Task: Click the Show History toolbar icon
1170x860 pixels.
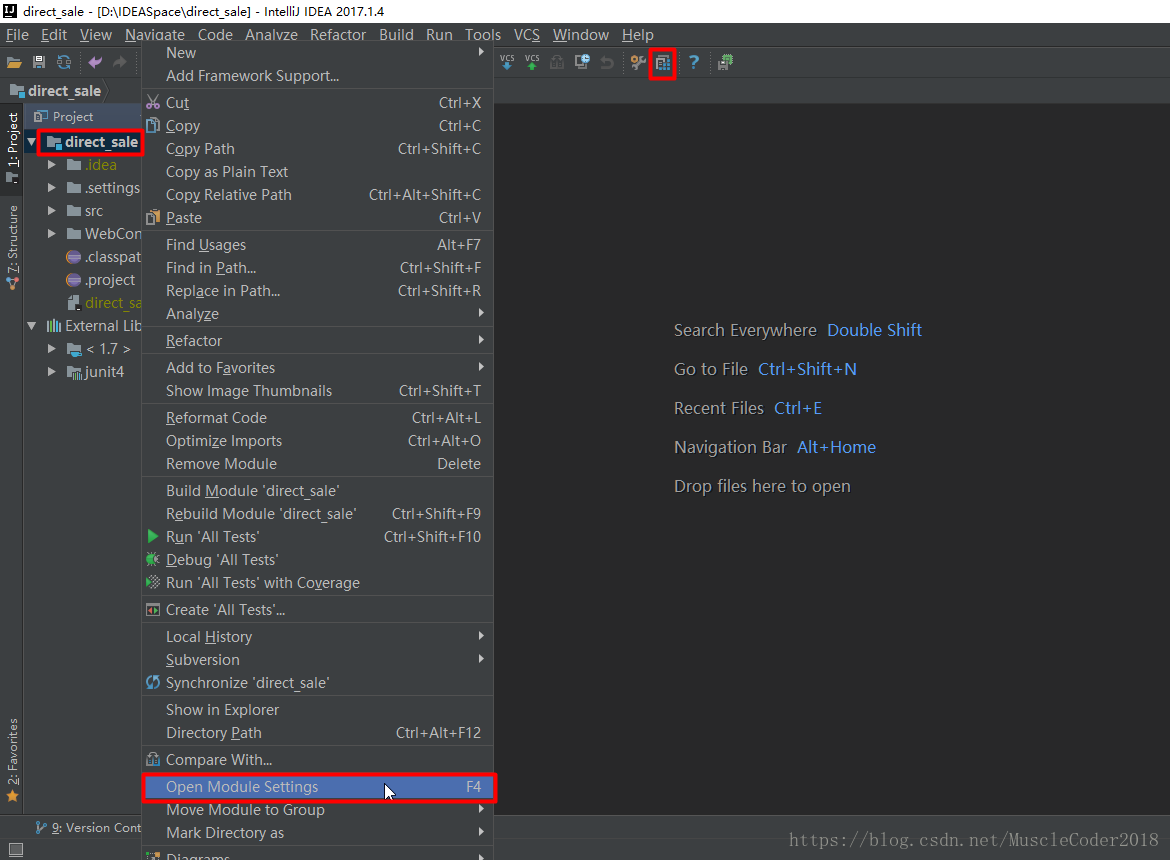Action: coord(582,62)
